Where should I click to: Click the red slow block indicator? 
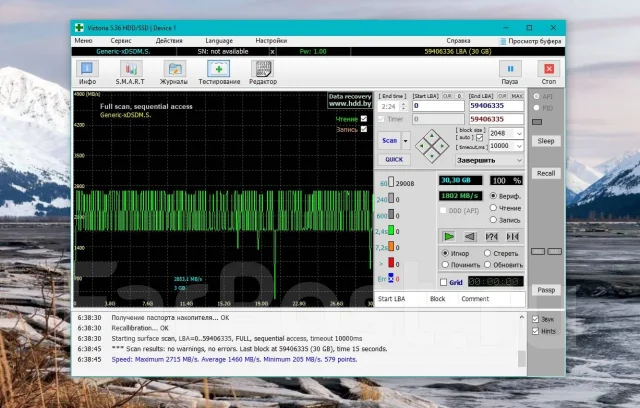(391, 263)
